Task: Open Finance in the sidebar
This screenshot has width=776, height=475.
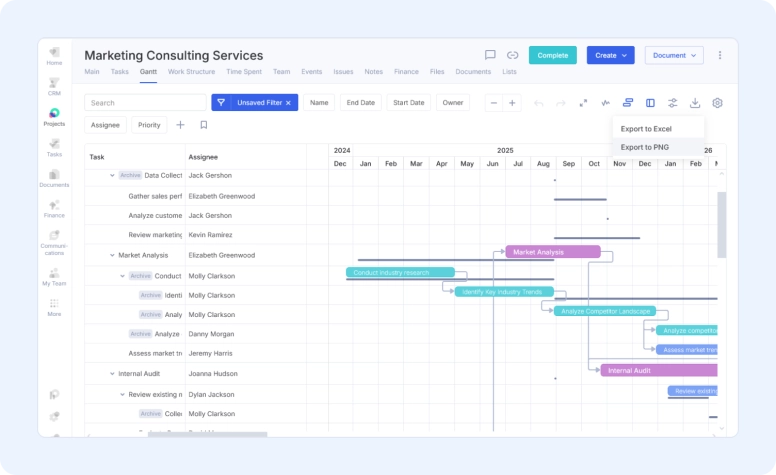Action: 54,209
